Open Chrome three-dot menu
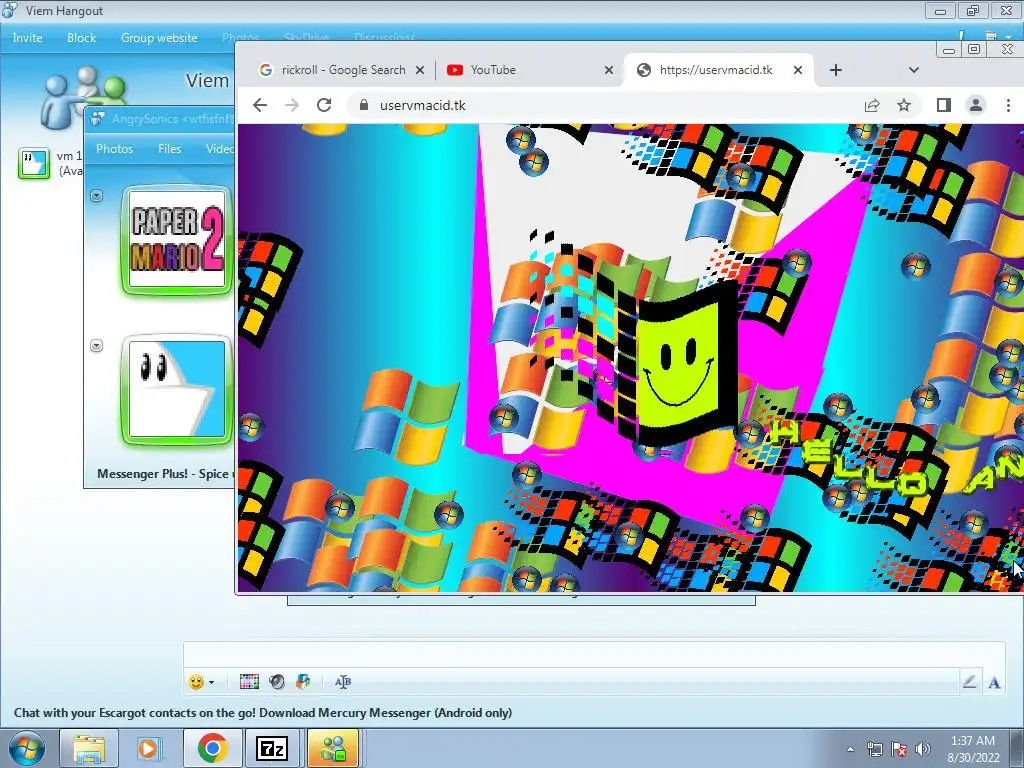 pos(1008,105)
